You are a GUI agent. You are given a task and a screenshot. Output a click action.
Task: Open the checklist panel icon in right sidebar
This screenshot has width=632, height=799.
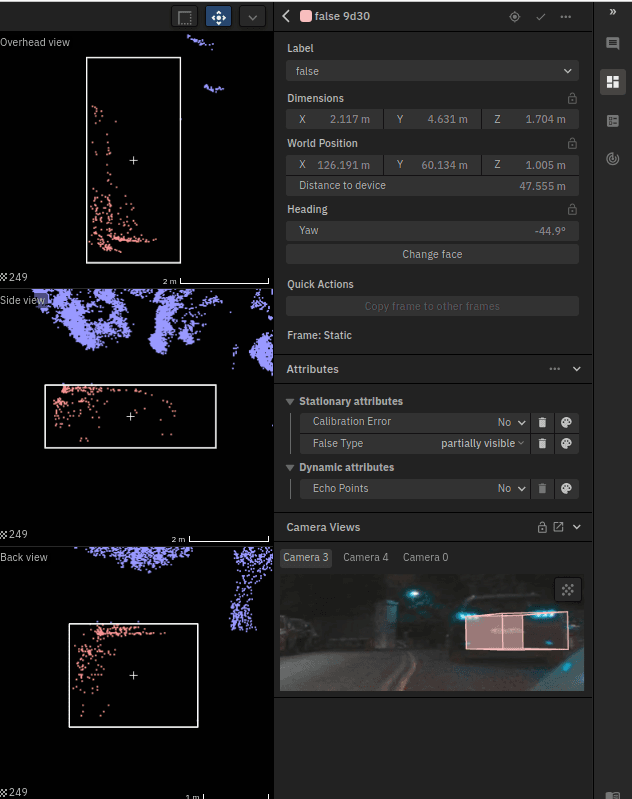[613, 121]
